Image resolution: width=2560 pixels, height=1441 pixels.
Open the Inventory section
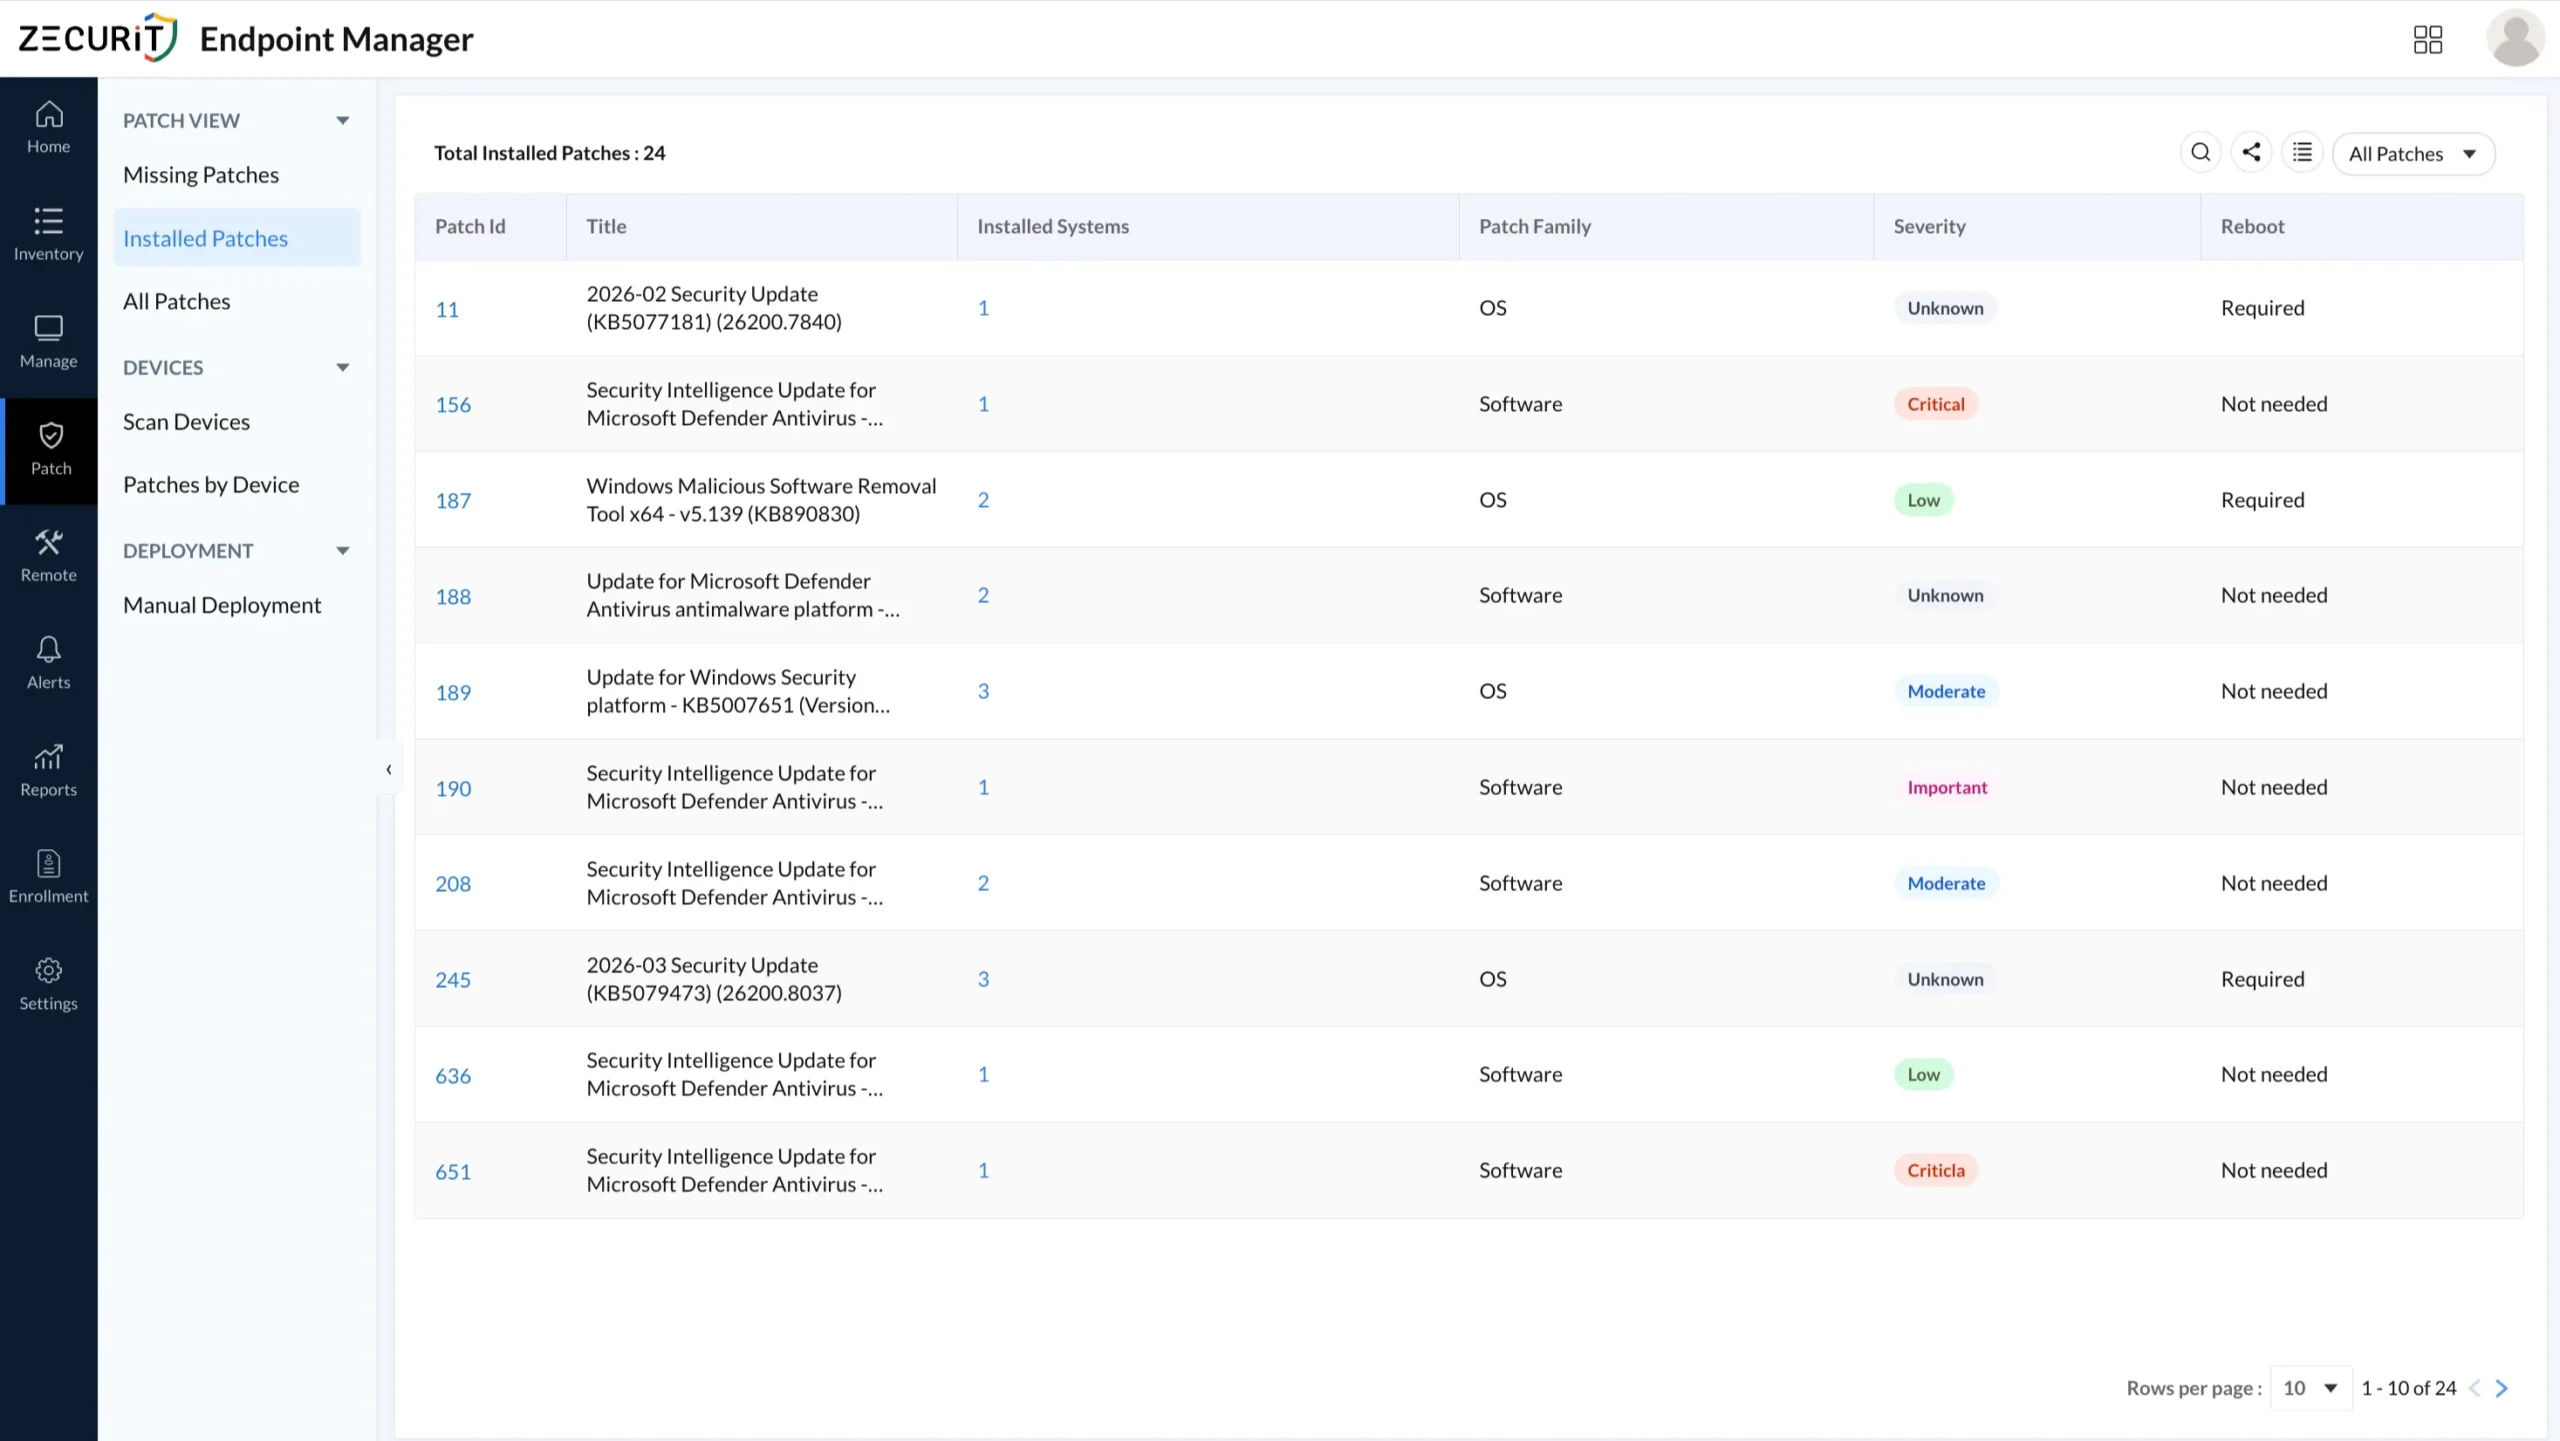point(48,235)
